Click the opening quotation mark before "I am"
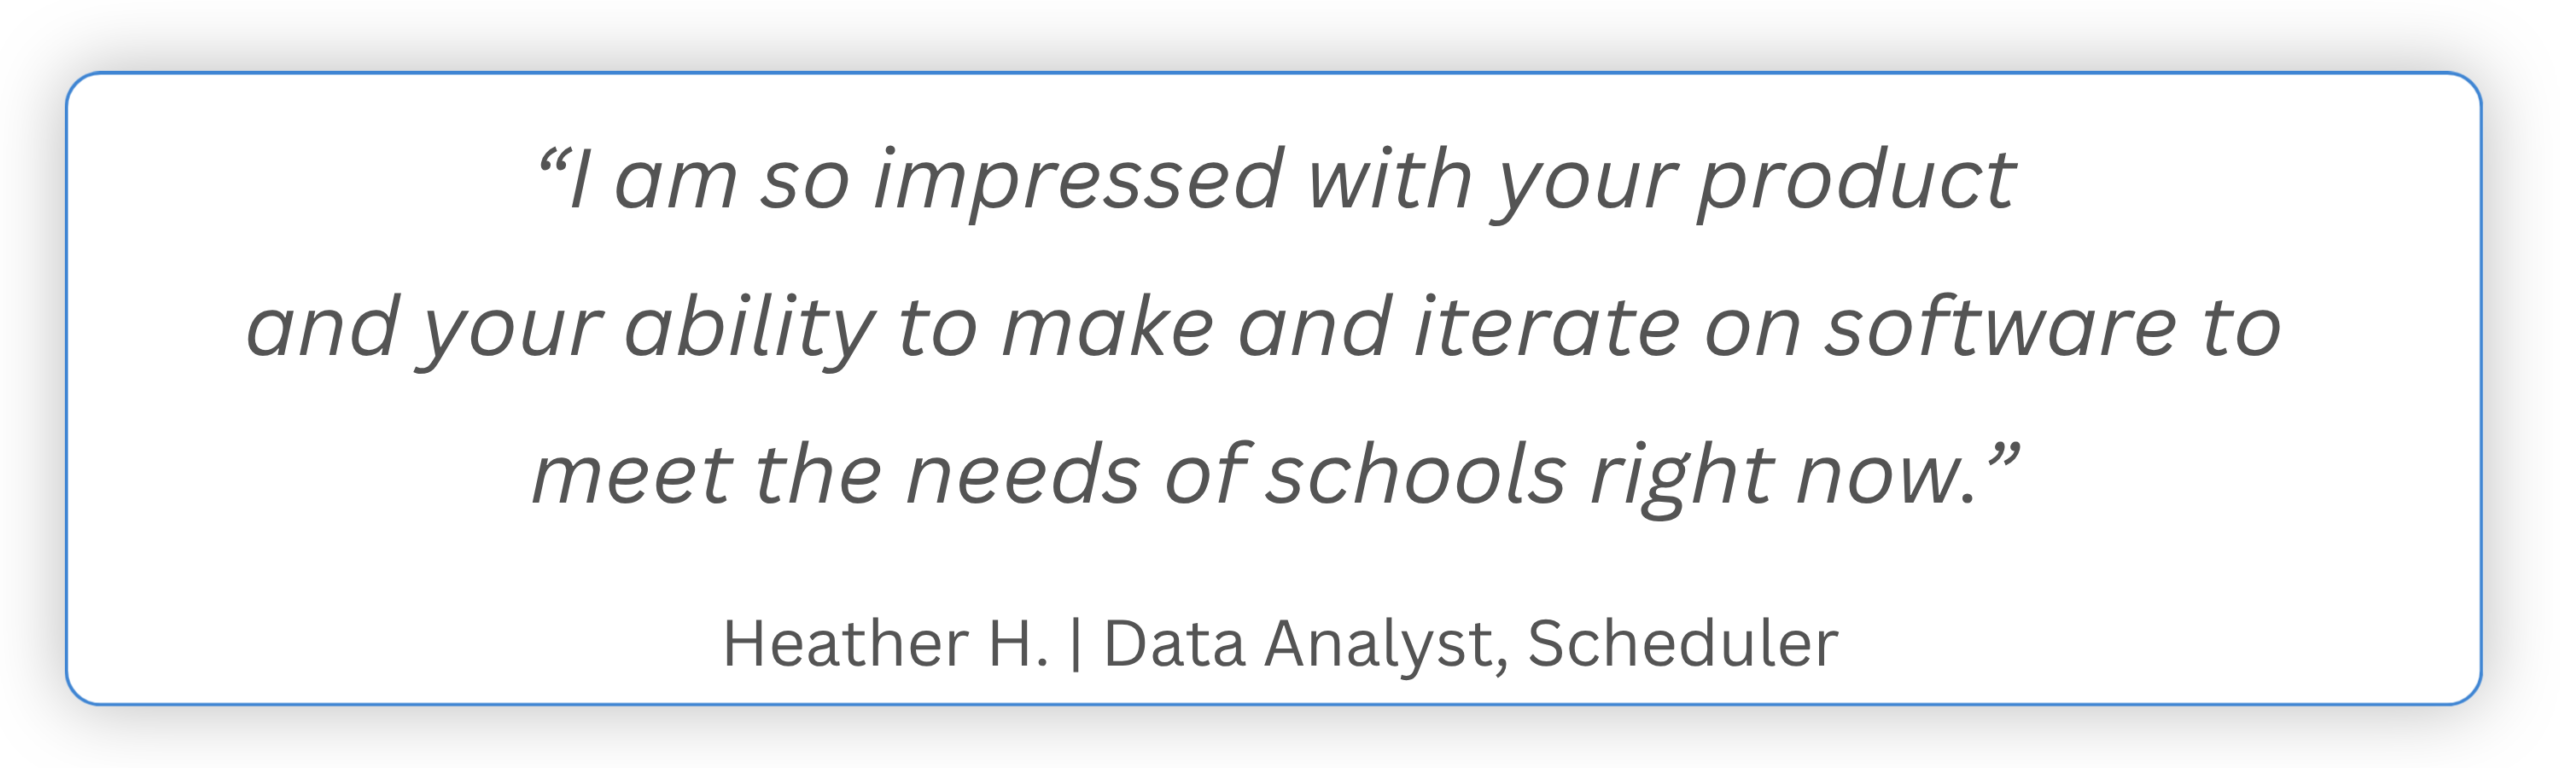 (552, 160)
